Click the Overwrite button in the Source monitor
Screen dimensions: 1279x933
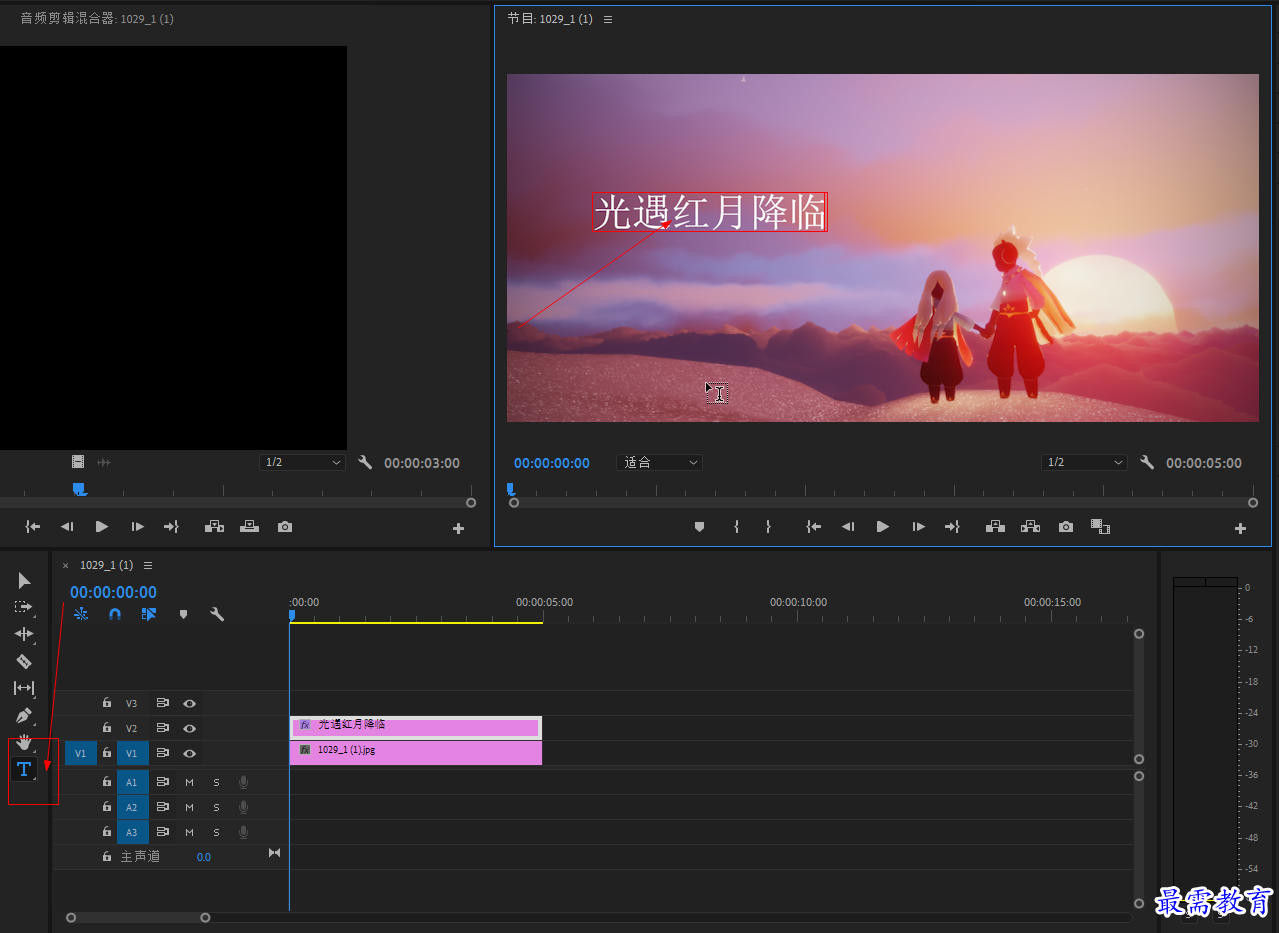click(x=249, y=527)
